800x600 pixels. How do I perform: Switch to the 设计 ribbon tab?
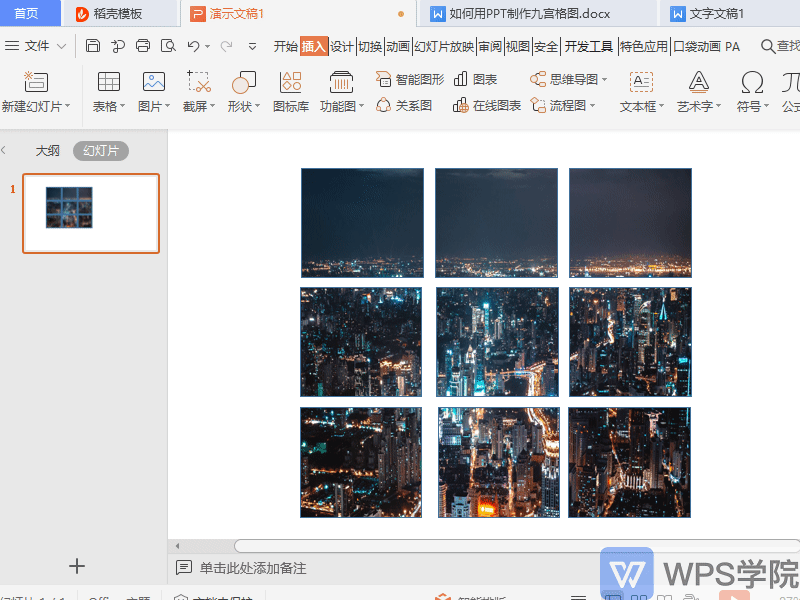coord(342,46)
